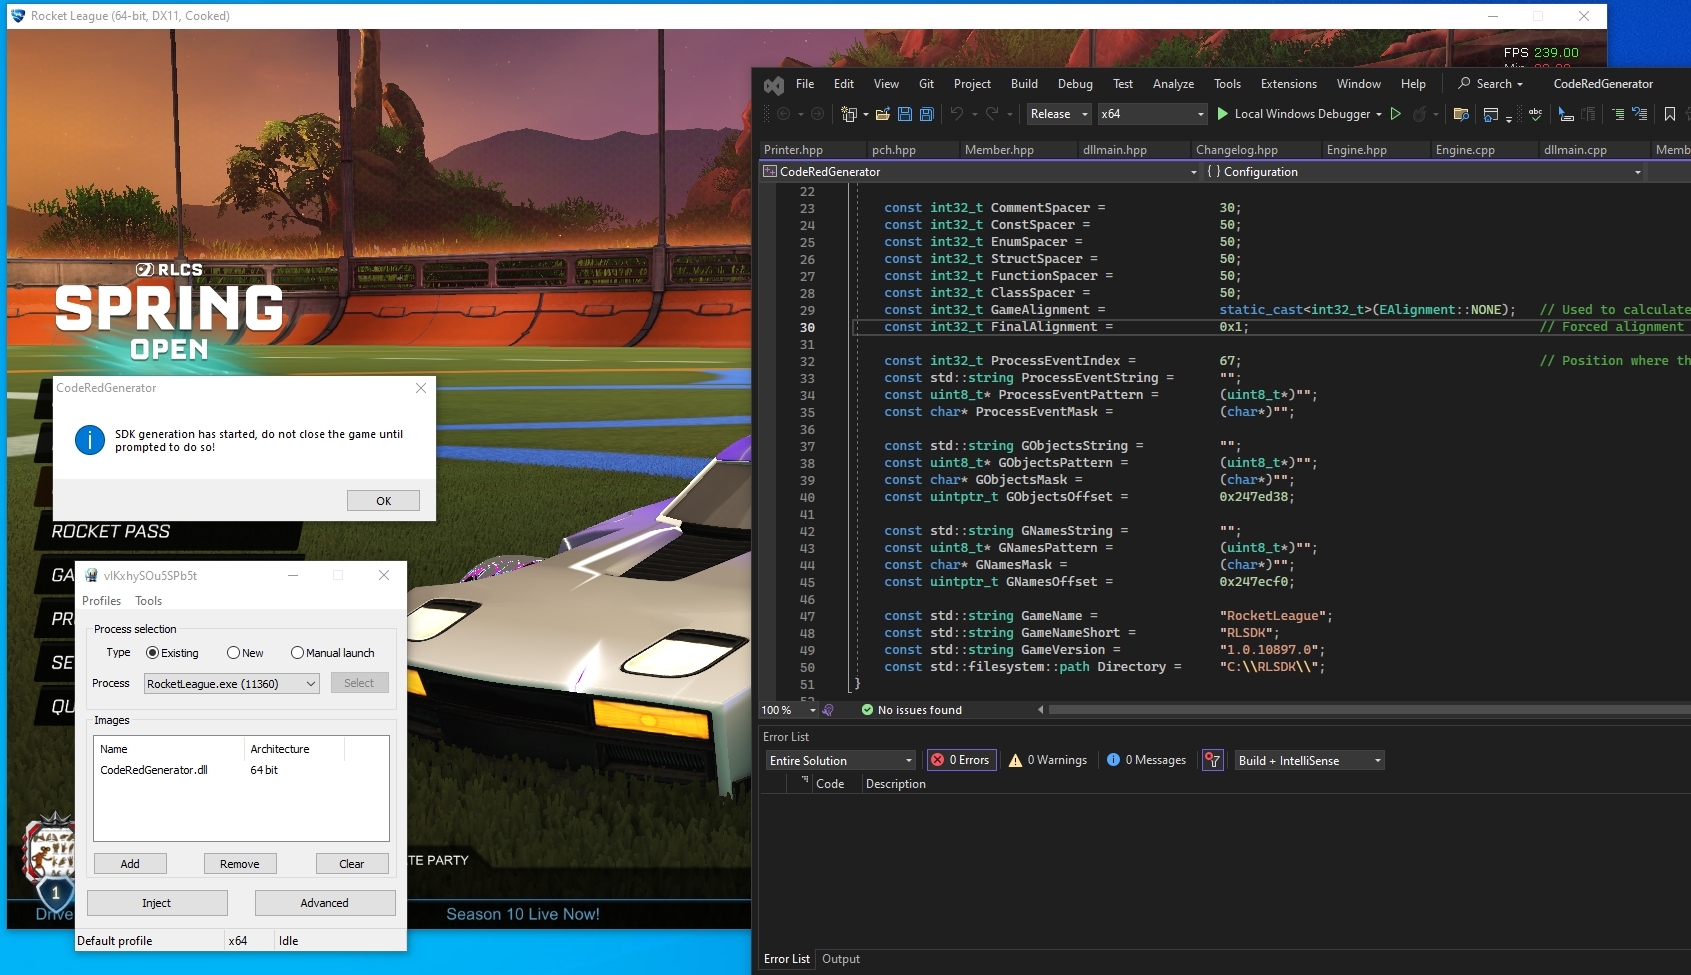
Task: Click the New Project toolbar icon
Action: coord(850,114)
